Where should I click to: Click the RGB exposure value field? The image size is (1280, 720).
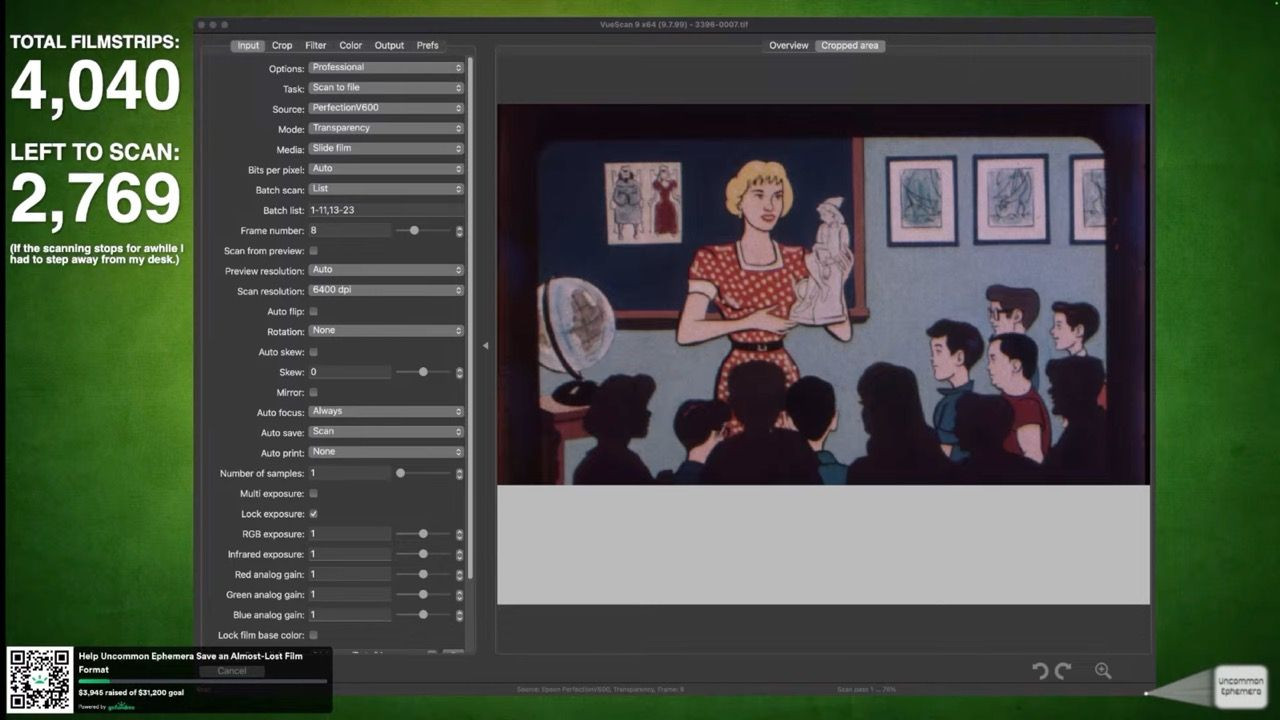(349, 534)
